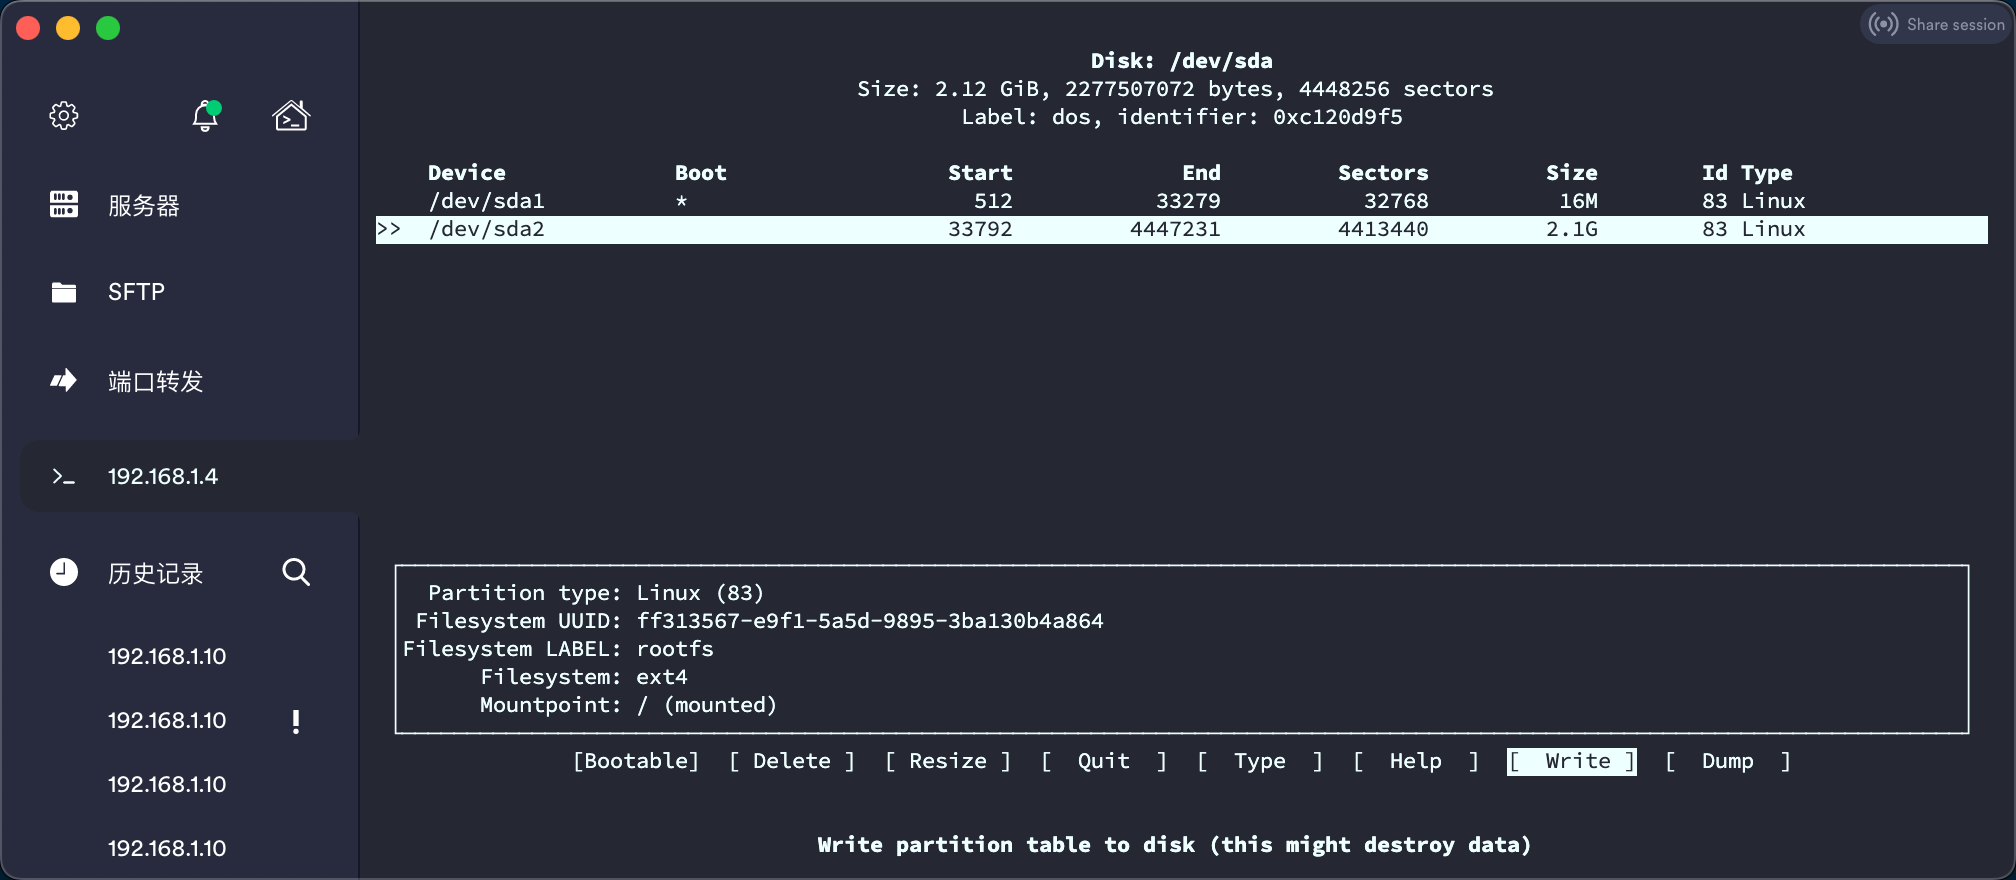Choose the Quit menu option

1103,762
